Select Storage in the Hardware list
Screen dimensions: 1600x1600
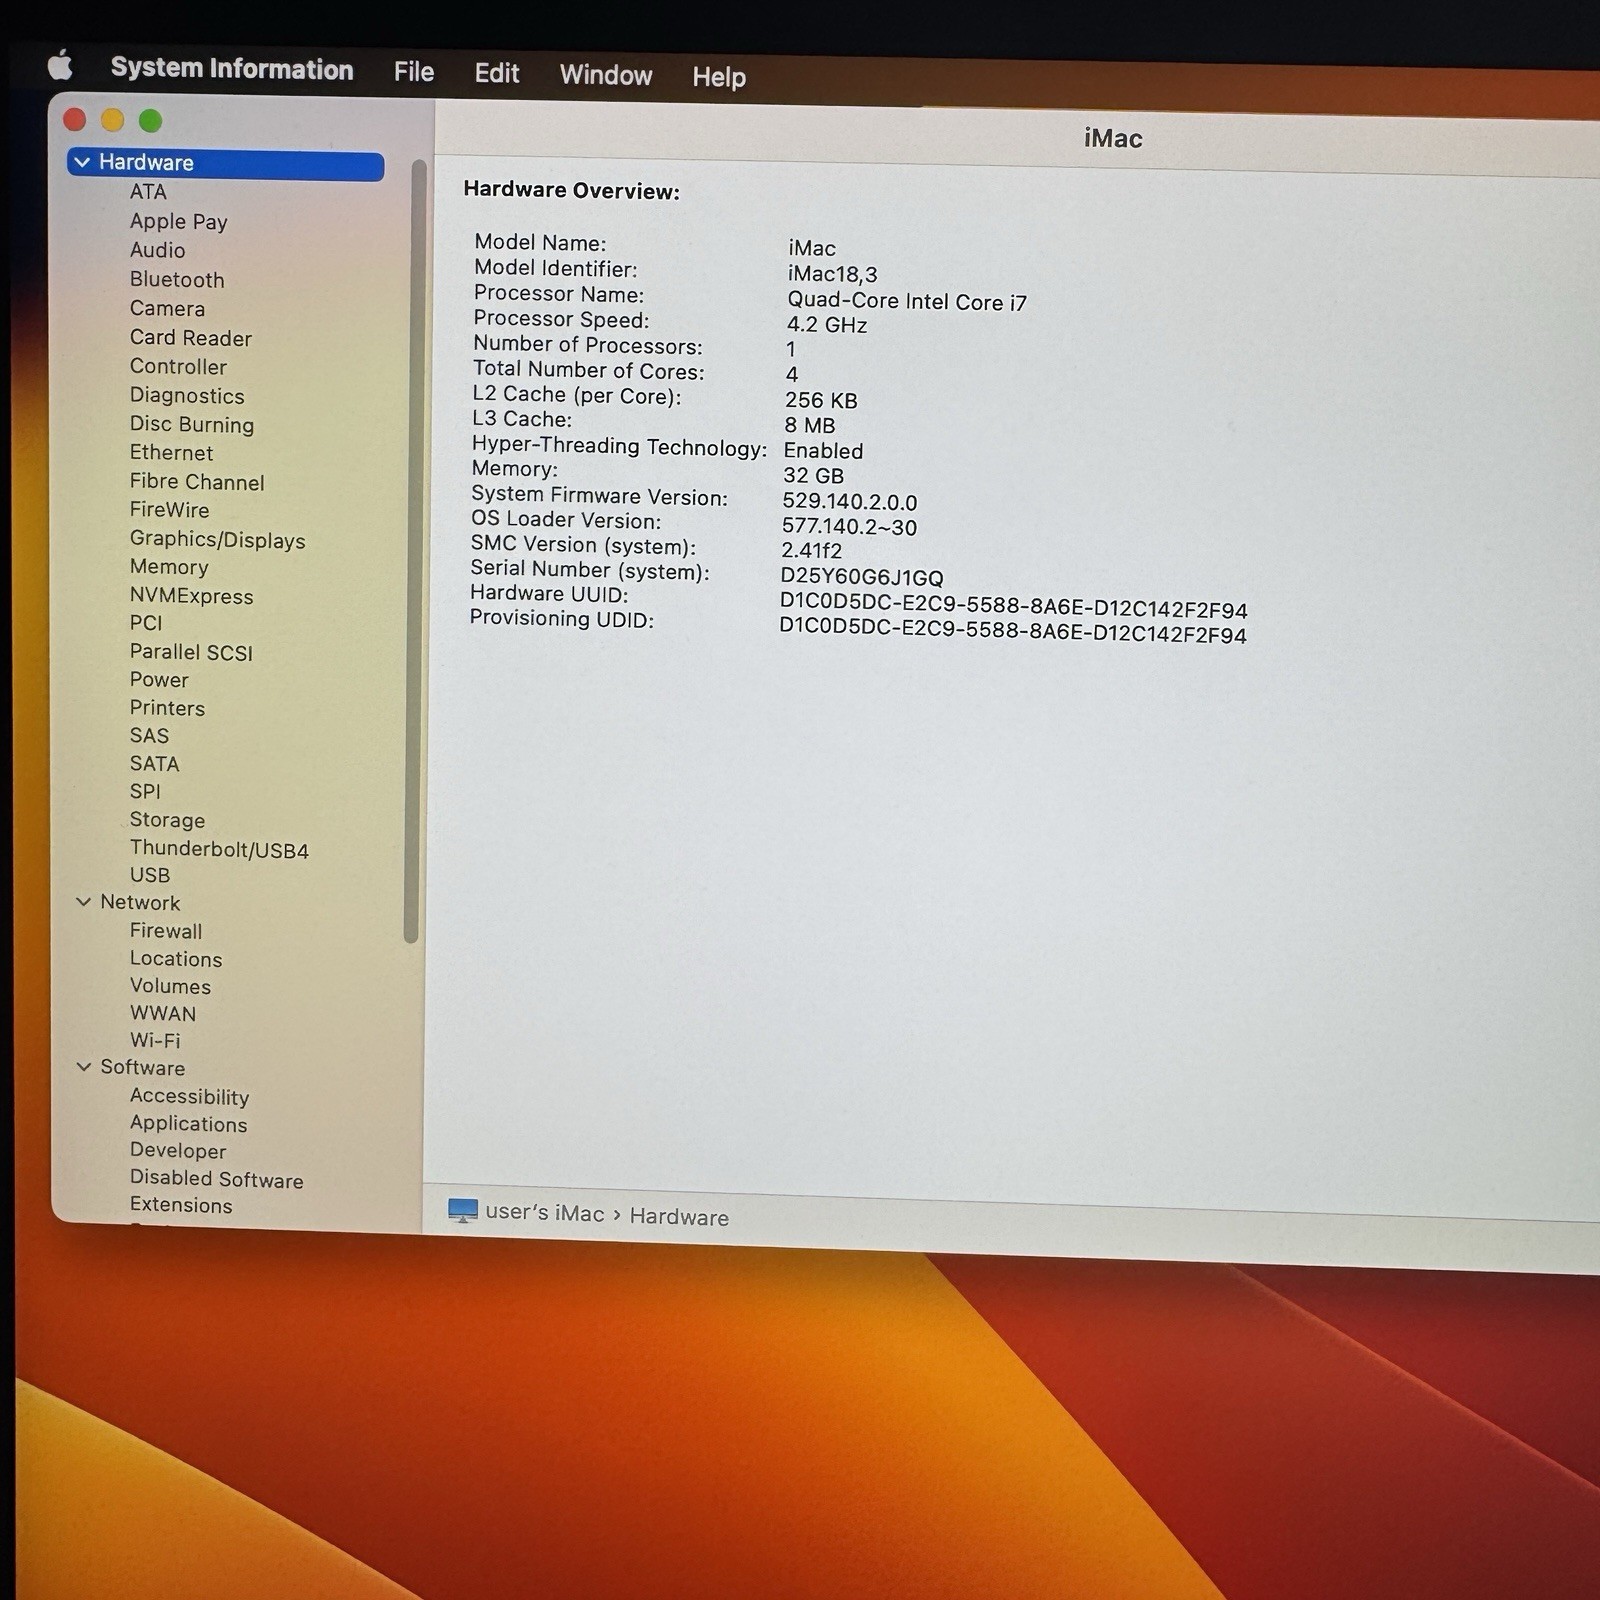point(167,820)
